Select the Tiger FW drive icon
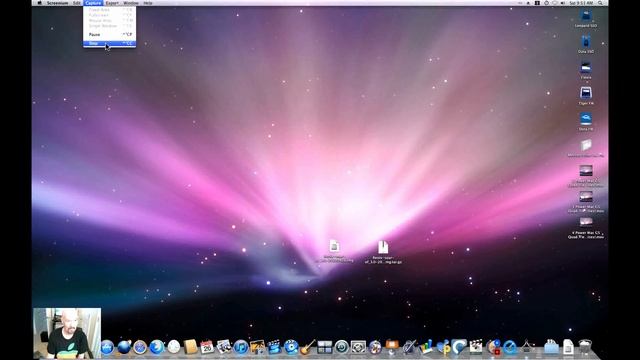This screenshot has height=360, width=640. [x=586, y=93]
